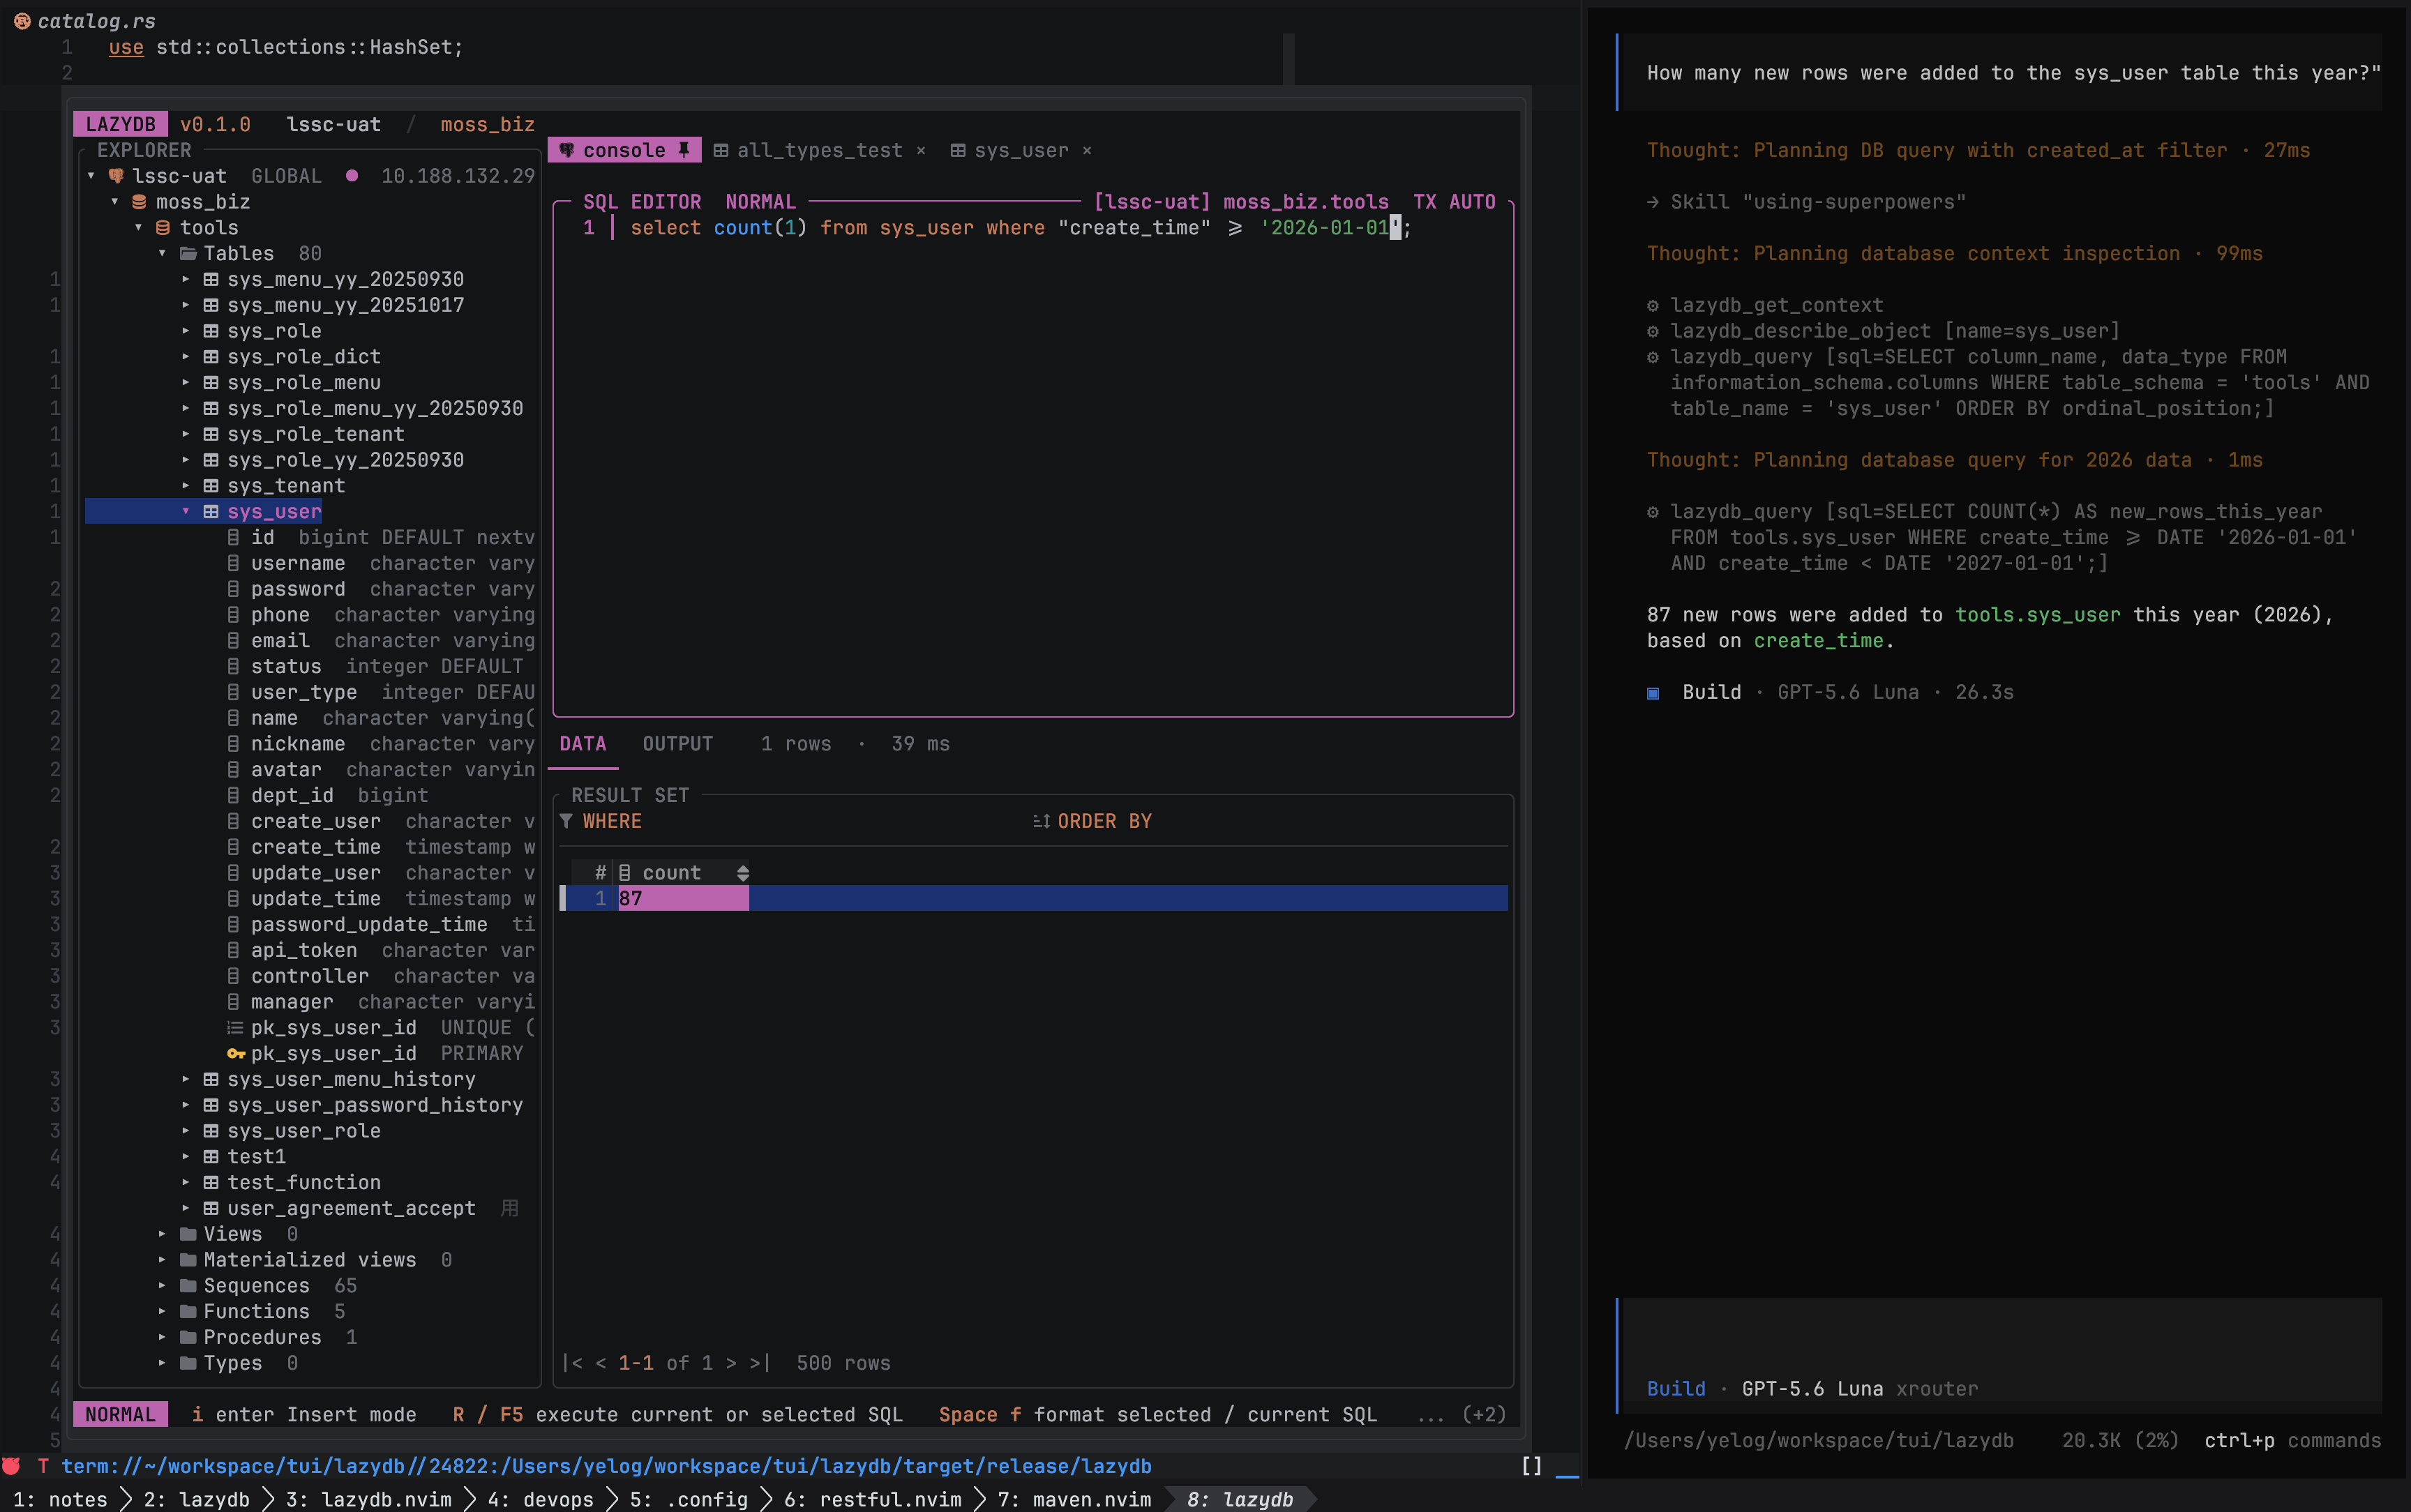Click the lssc-uat connection icon
2411x1512 pixels.
pos(116,176)
